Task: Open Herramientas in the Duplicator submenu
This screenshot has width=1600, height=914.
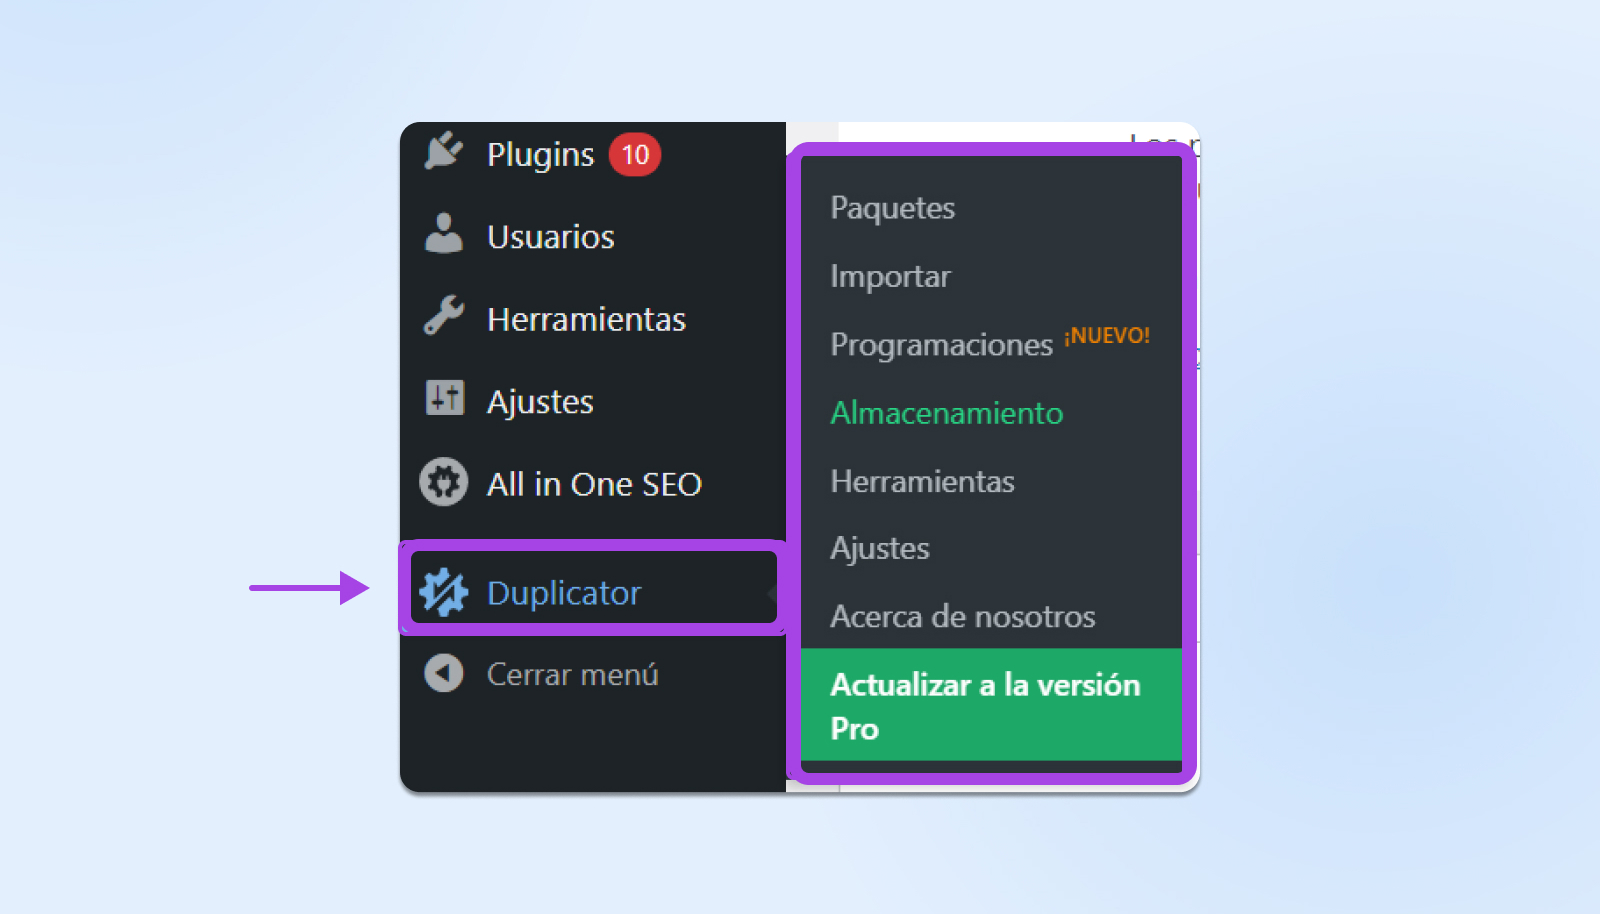Action: click(x=922, y=481)
